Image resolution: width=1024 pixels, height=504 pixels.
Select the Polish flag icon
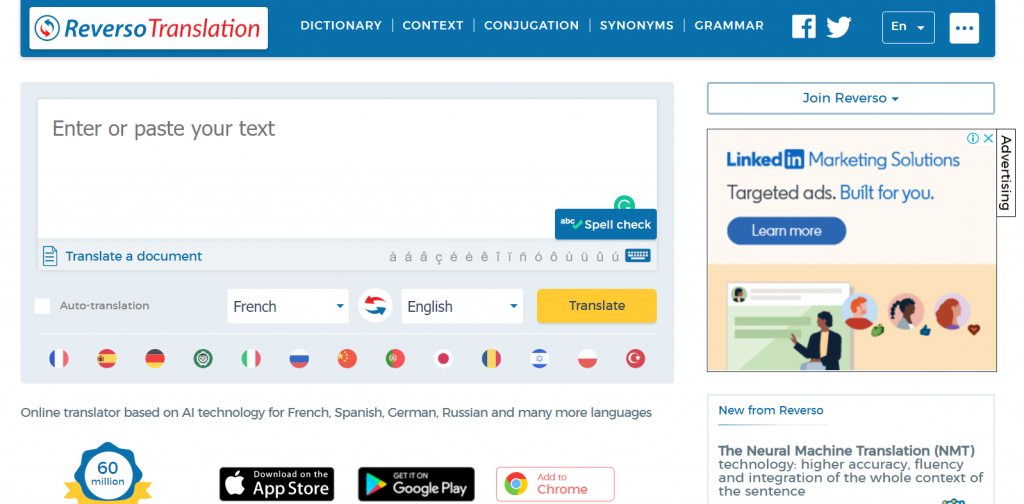pos(588,358)
